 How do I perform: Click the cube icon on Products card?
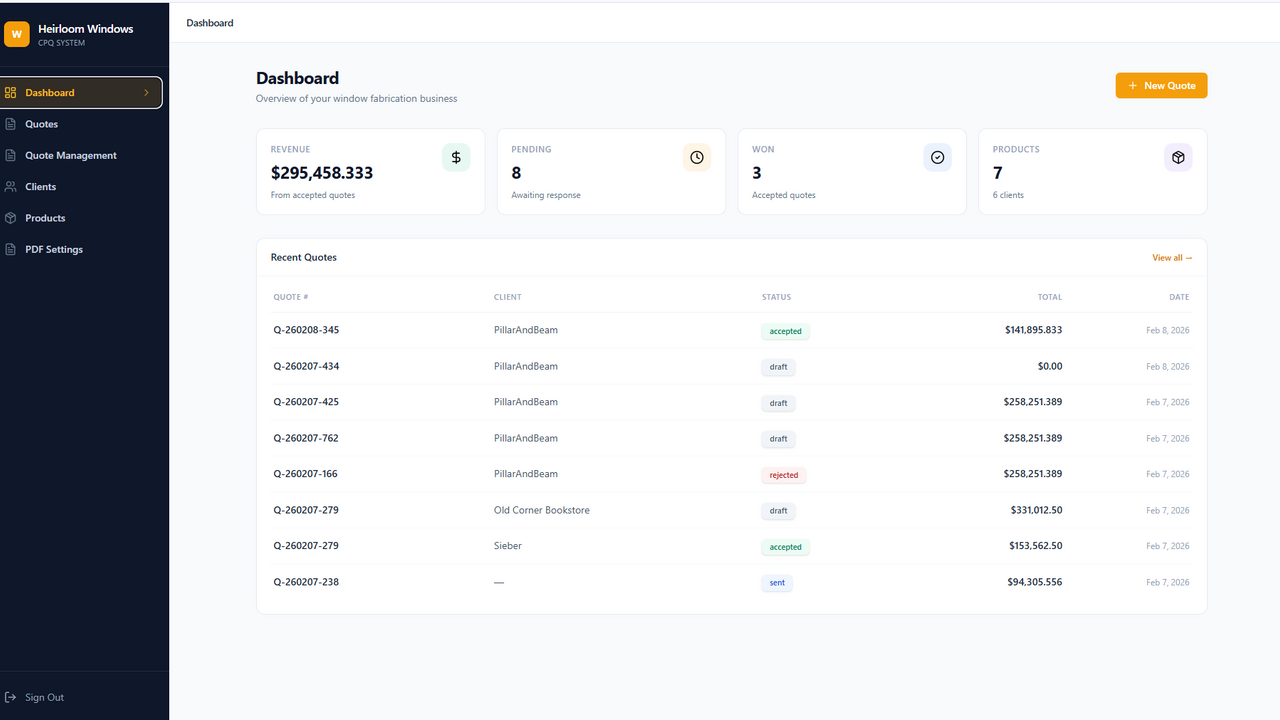coord(1178,157)
